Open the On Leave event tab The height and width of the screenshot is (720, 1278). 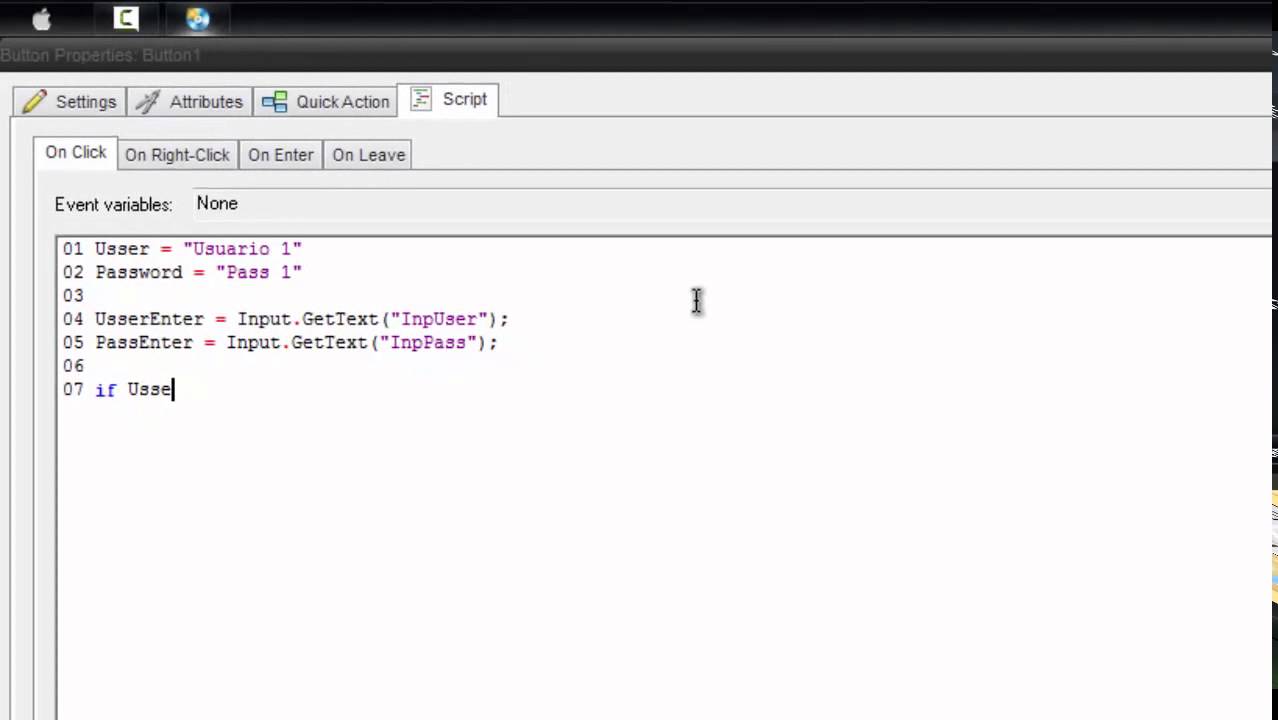point(368,155)
